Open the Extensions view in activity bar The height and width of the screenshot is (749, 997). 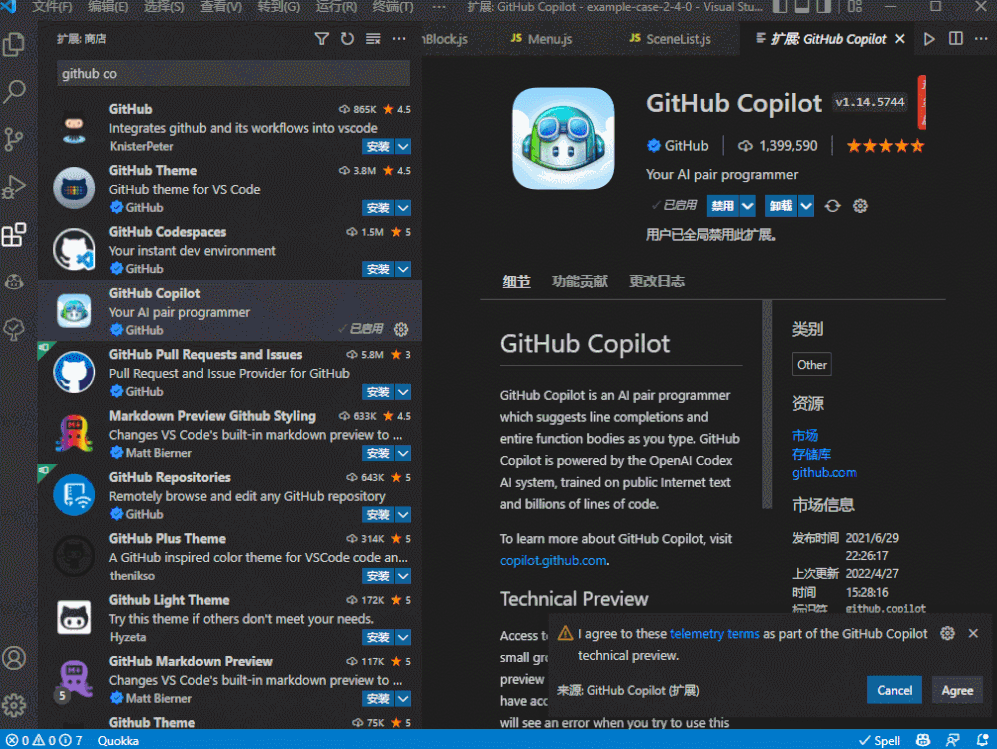click(15, 235)
